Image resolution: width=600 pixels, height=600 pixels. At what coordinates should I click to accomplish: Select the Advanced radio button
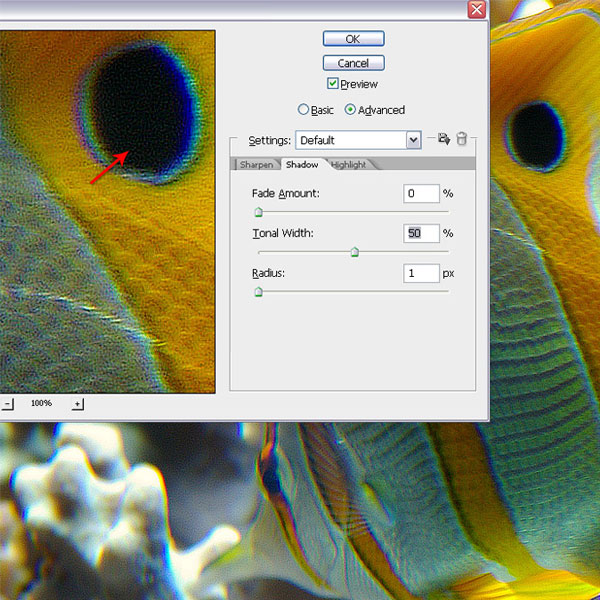pos(350,110)
